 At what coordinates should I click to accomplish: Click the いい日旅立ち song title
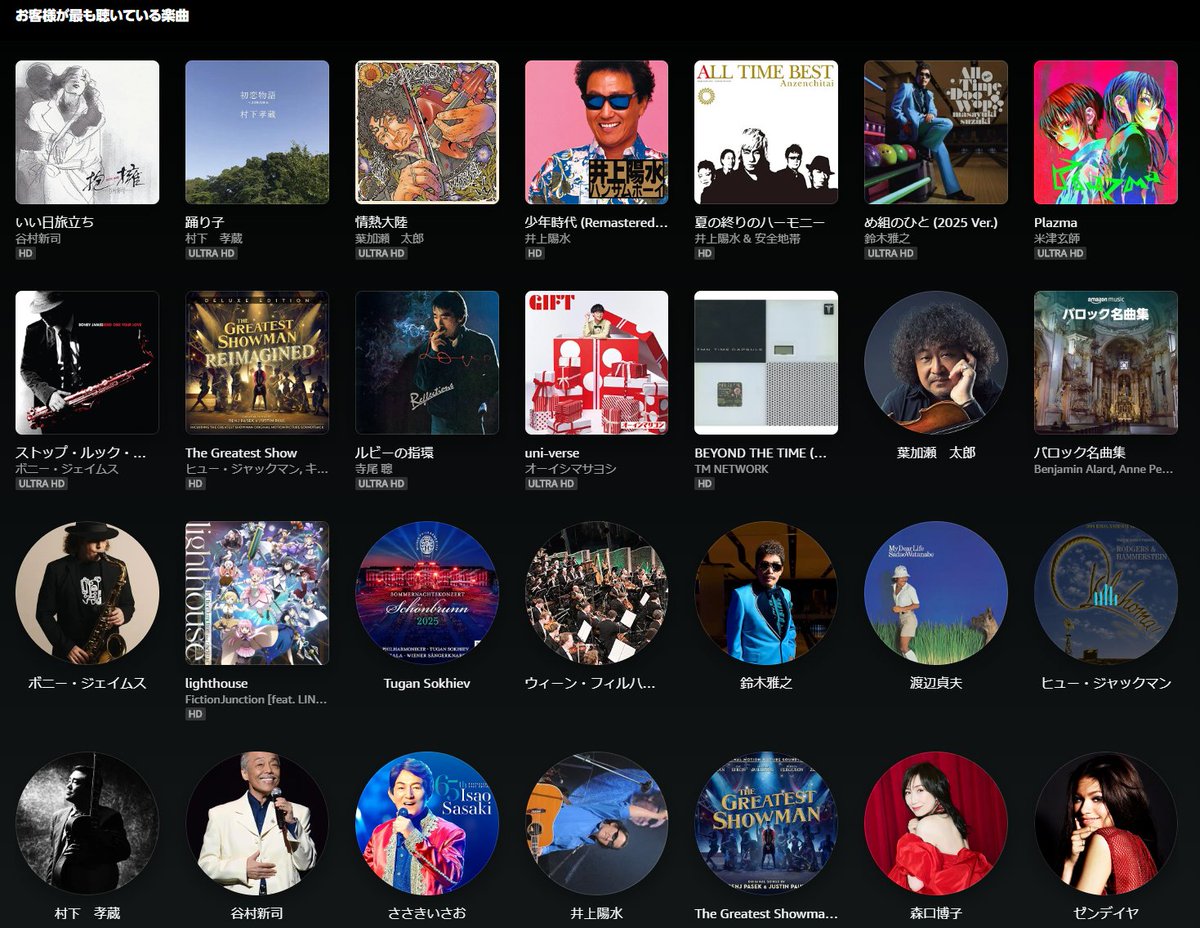point(55,222)
